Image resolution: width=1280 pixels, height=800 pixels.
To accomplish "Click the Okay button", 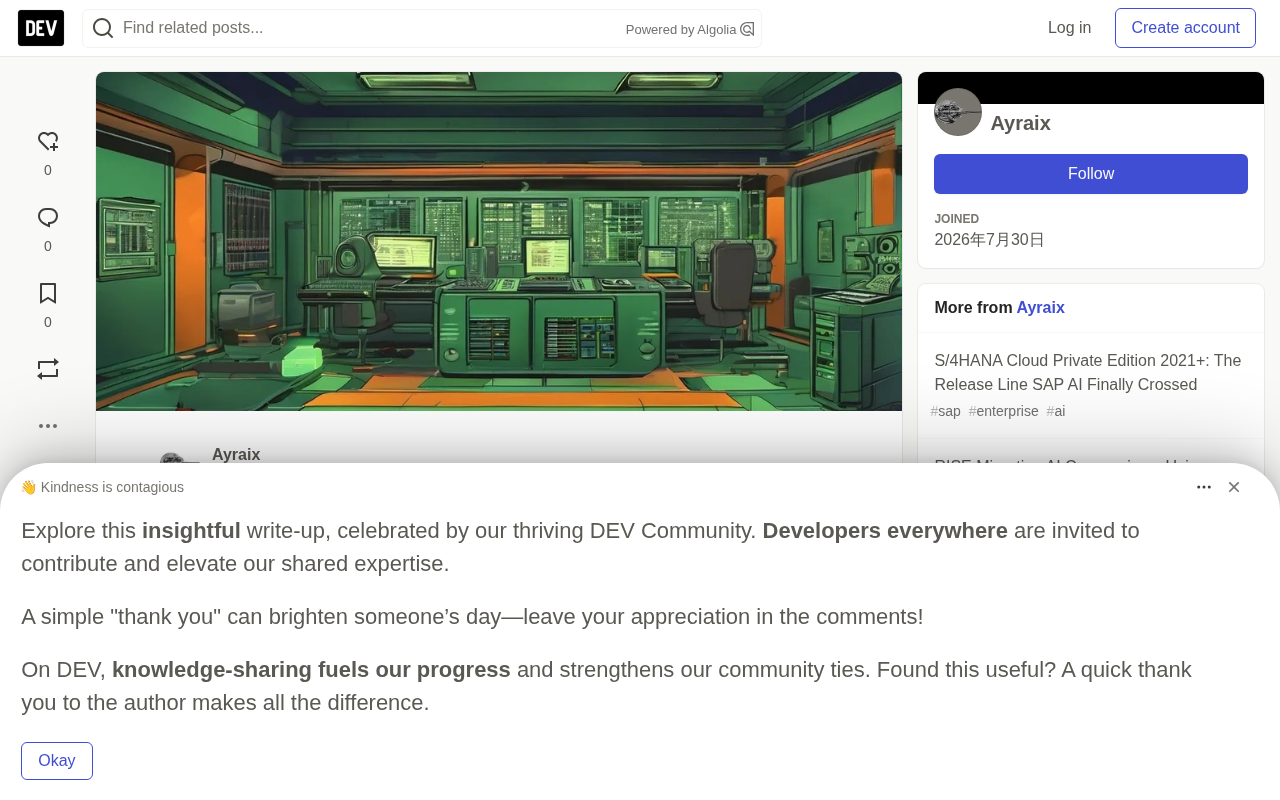I will pos(57,761).
